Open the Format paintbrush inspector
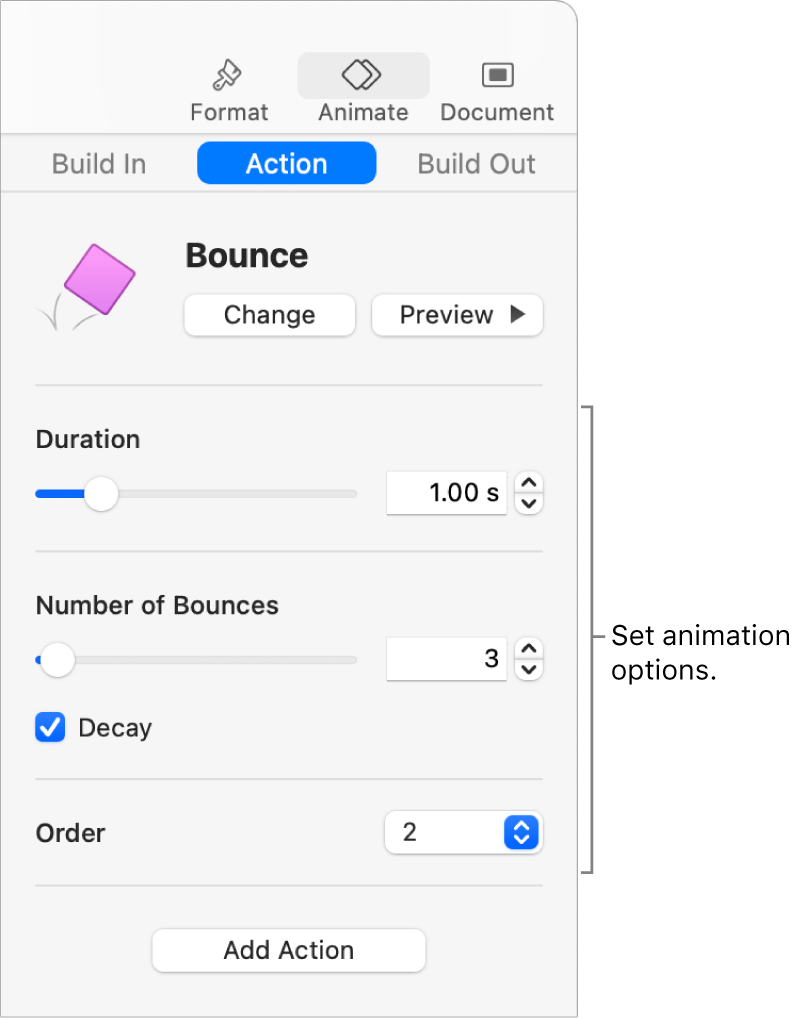795x1019 pixels. click(228, 76)
